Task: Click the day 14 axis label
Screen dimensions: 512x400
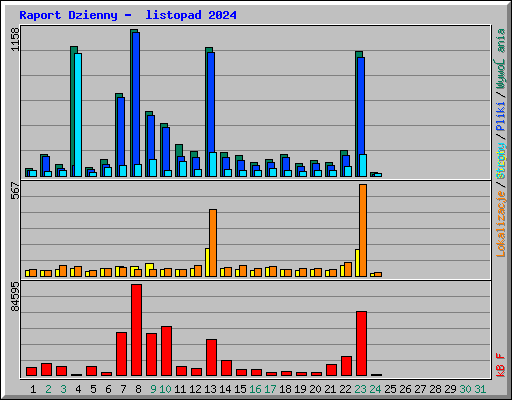Action: click(225, 389)
